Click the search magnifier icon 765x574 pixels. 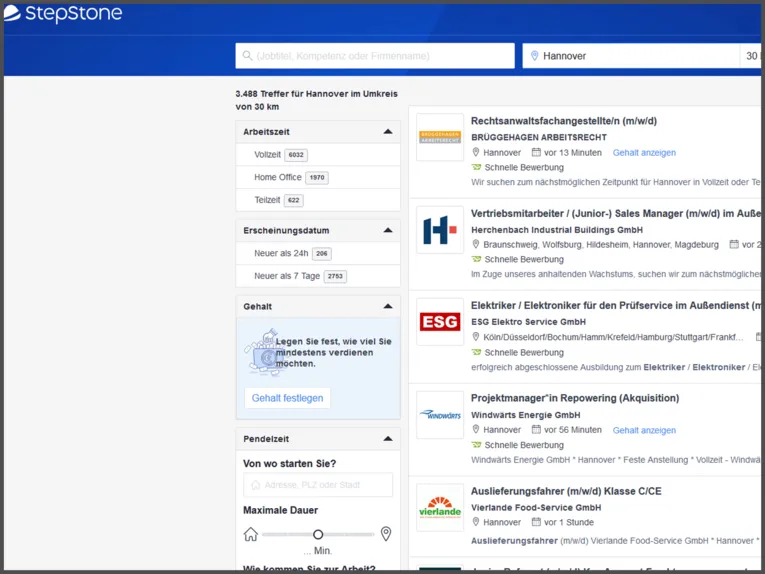pos(247,56)
